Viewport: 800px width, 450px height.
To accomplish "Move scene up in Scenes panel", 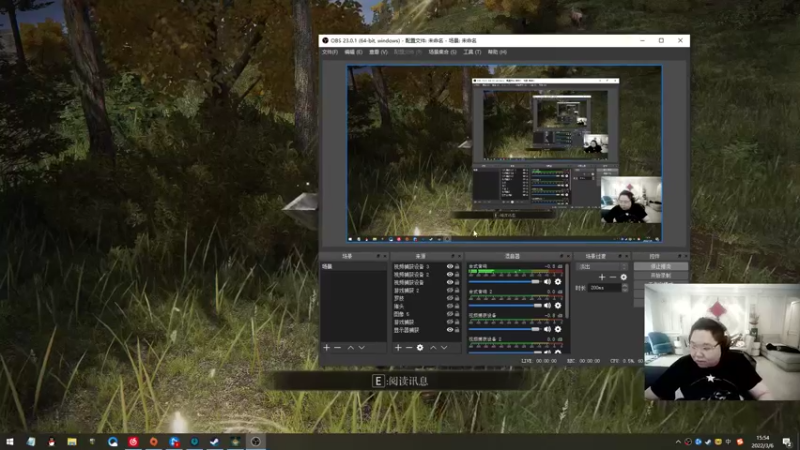I will coord(351,347).
